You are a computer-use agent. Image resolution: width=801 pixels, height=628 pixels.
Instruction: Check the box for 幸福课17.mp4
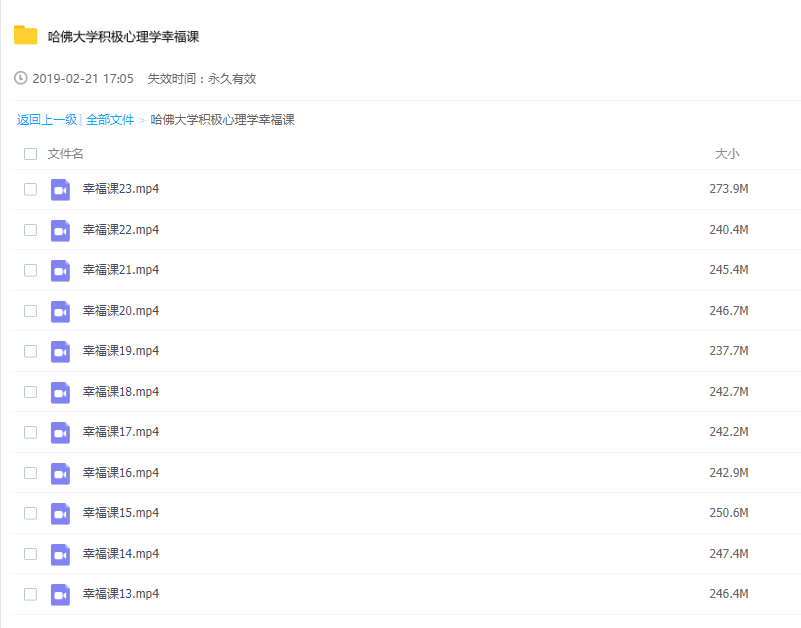pos(31,432)
